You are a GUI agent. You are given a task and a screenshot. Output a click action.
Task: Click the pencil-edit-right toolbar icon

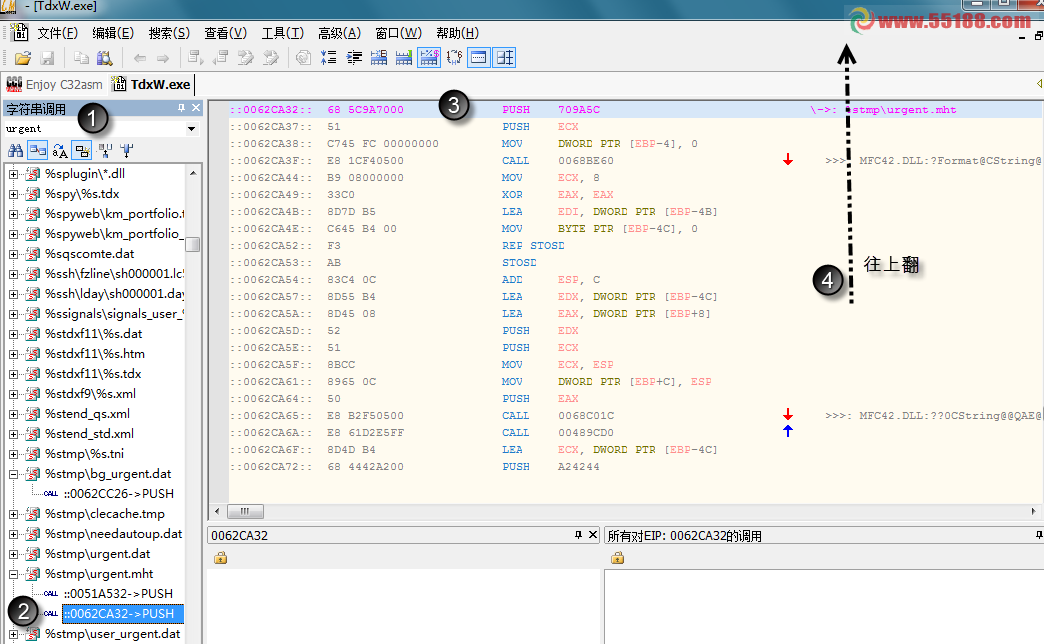[x=246, y=58]
